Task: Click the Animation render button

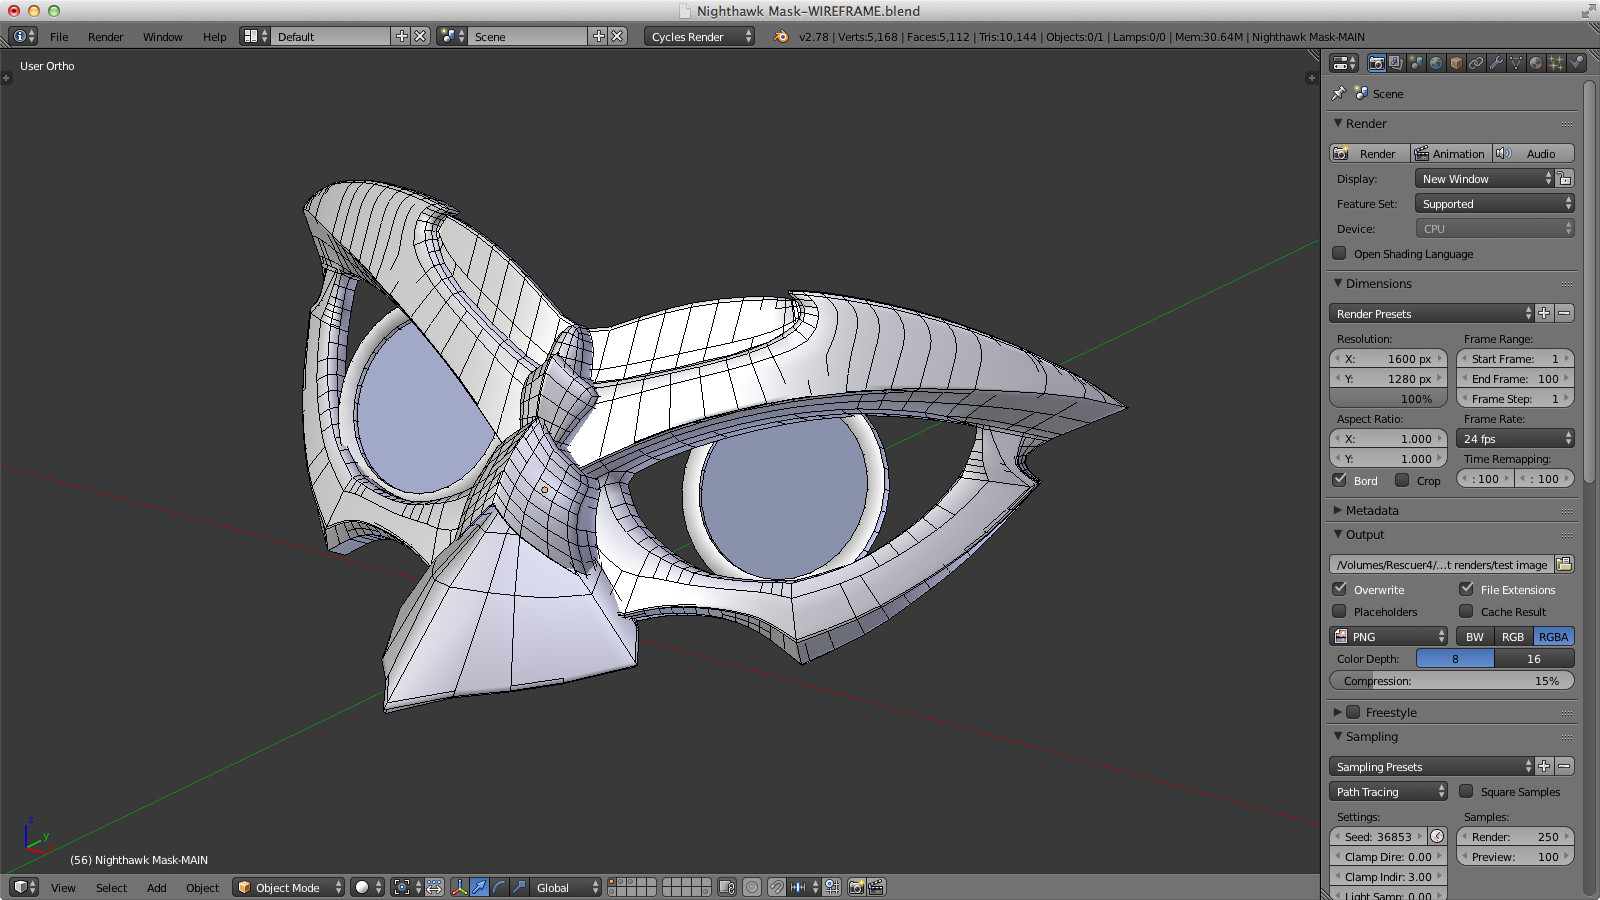Action: (x=1452, y=153)
